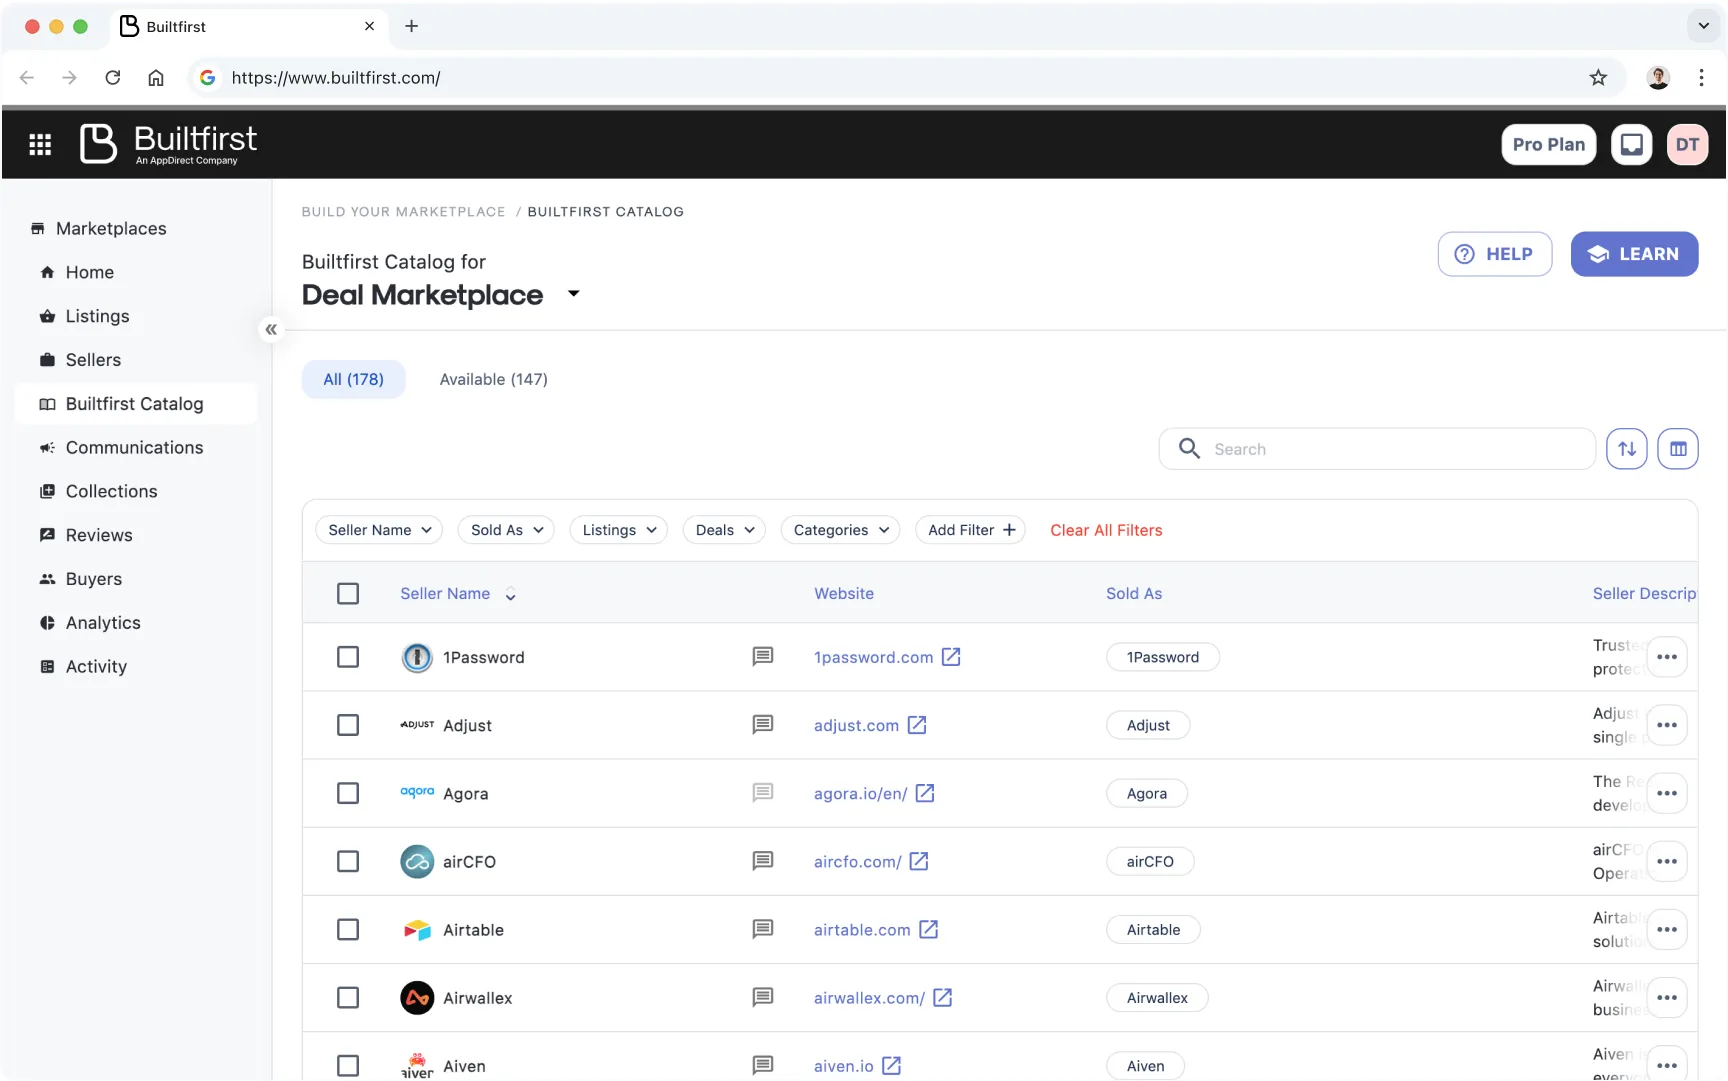Image resolution: width=1728 pixels, height=1081 pixels.
Task: Open the column settings icon beside search
Action: (x=1678, y=449)
